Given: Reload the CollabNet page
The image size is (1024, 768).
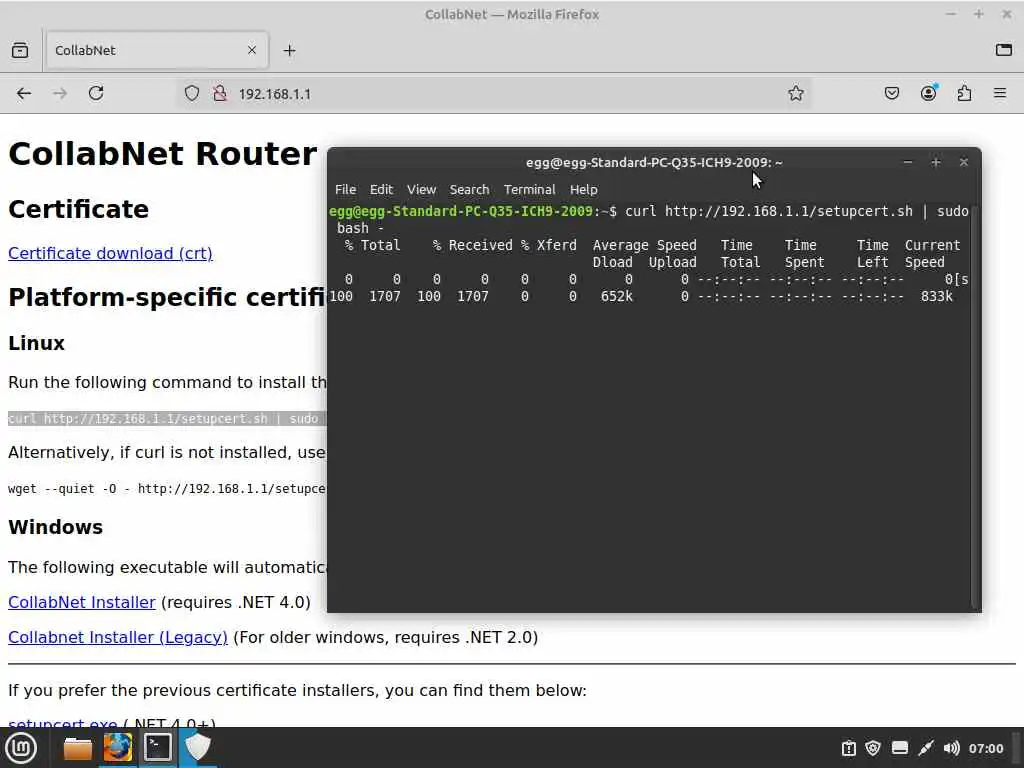Looking at the screenshot, I should [96, 93].
